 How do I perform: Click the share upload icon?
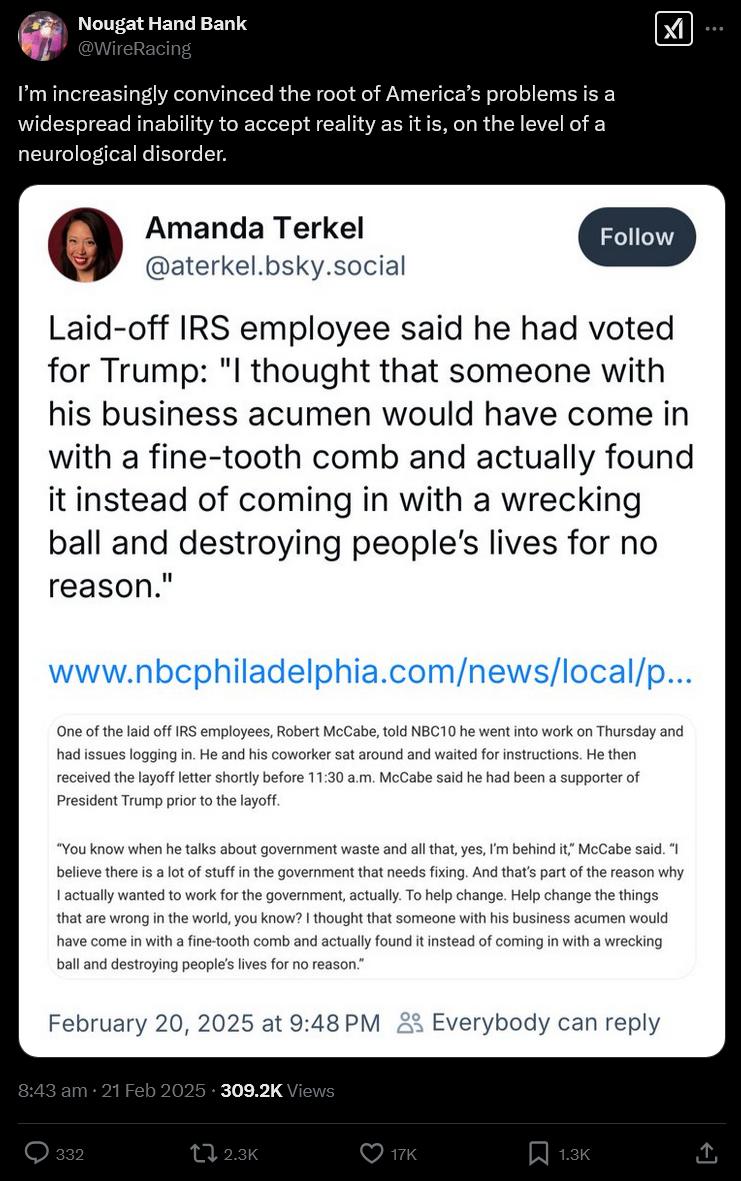point(705,1153)
